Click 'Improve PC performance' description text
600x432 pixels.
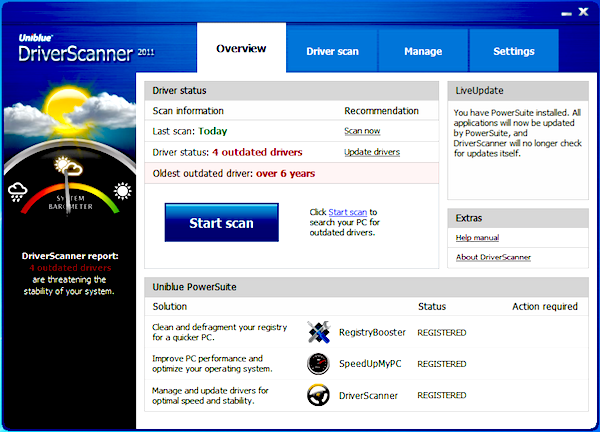[212, 364]
